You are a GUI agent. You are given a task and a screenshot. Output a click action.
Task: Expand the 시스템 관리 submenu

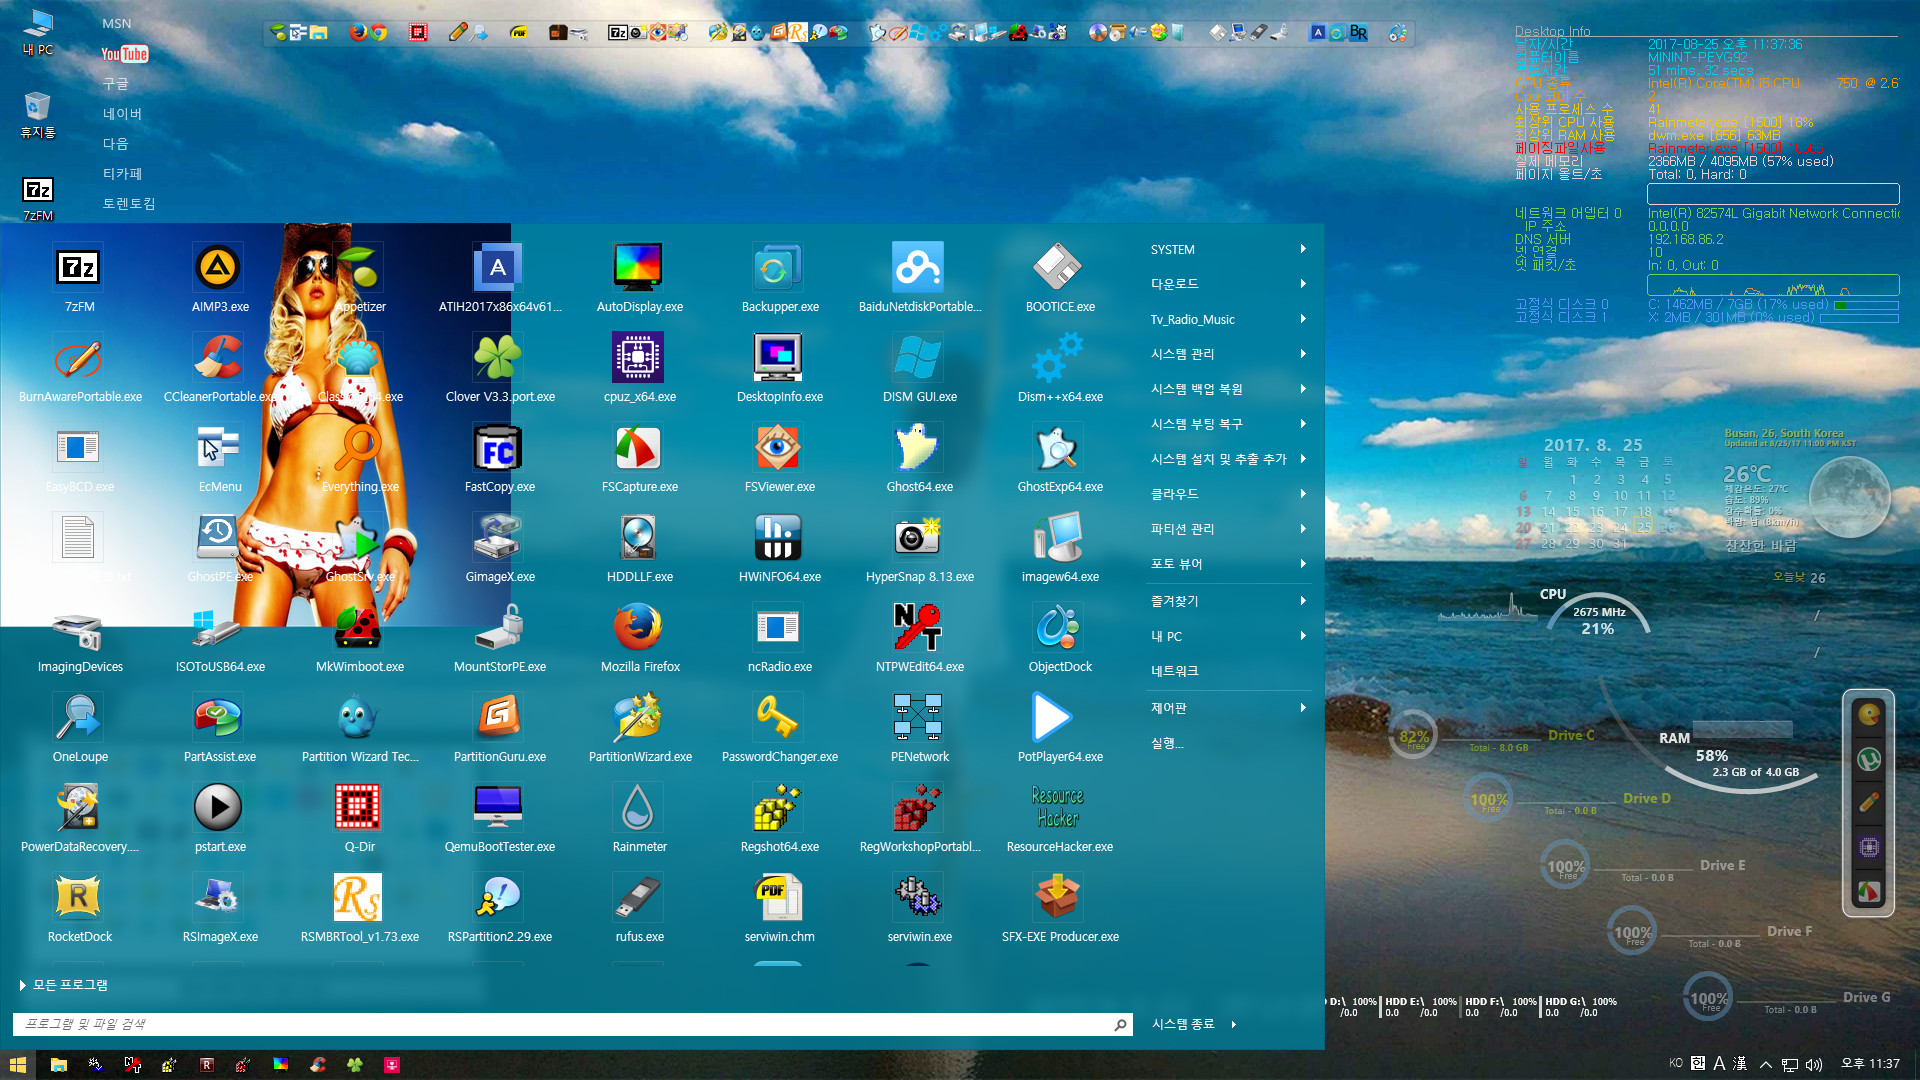[x=1228, y=354]
